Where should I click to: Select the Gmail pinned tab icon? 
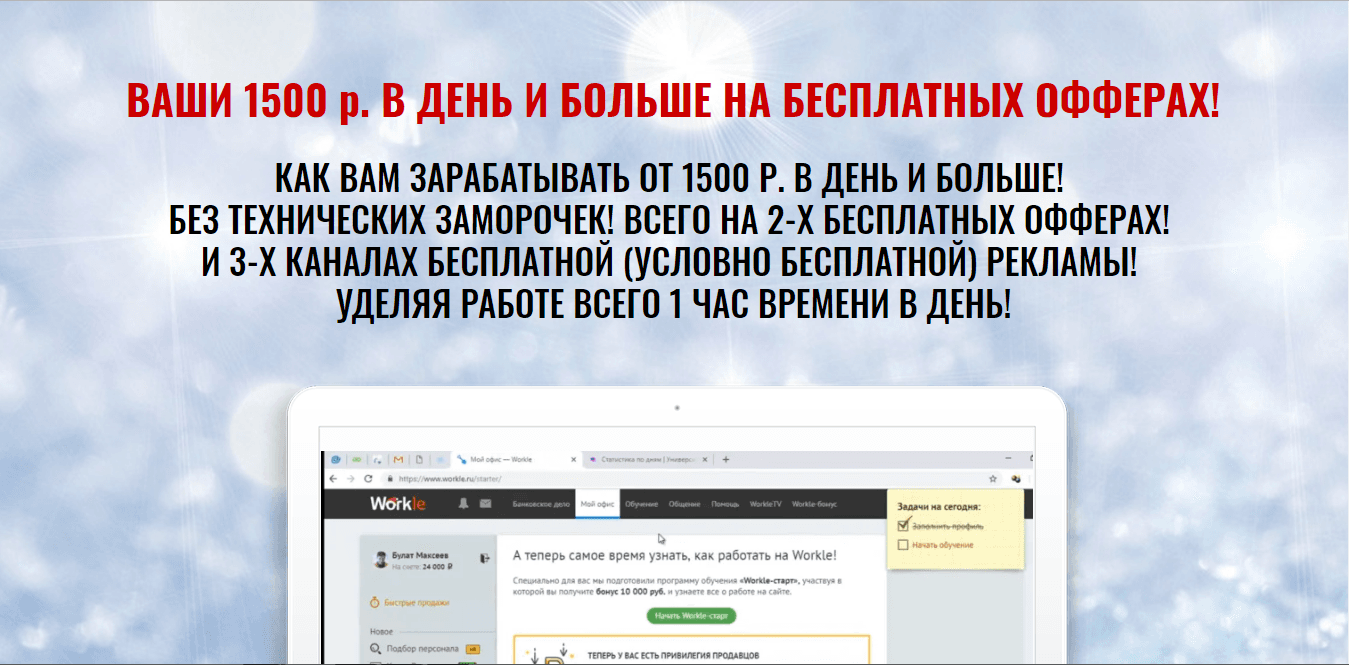398,459
